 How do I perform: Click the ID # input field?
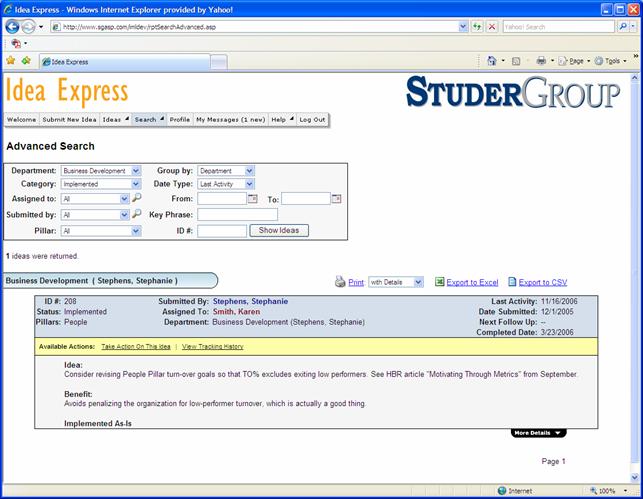(222, 231)
